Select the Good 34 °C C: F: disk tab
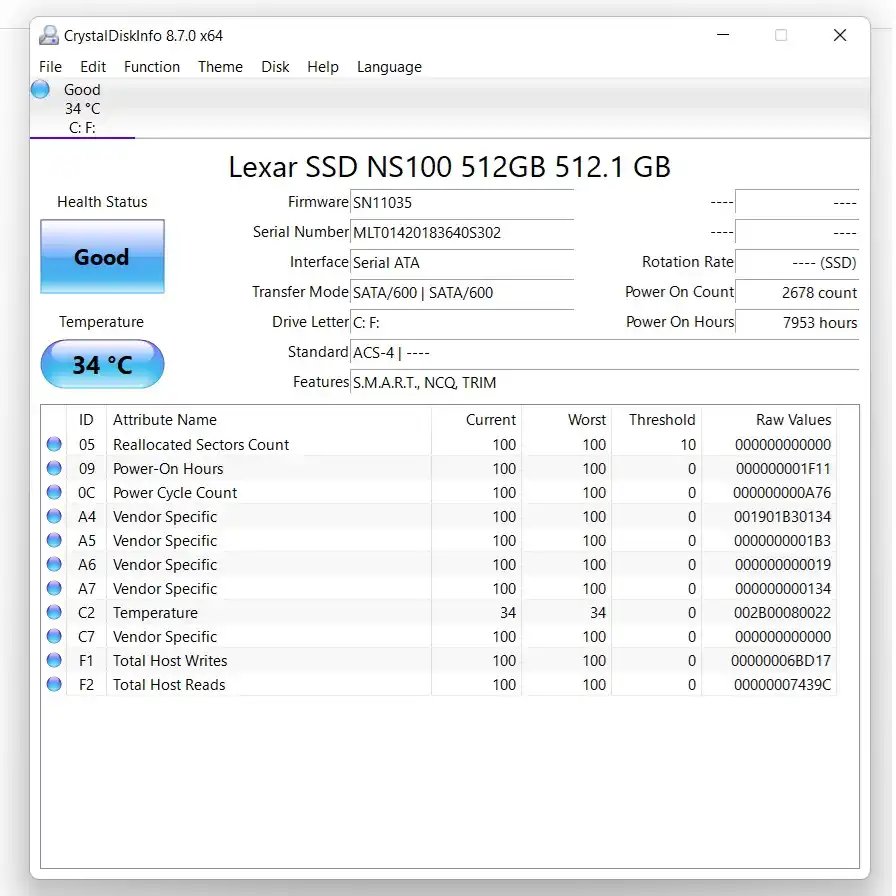The height and width of the screenshot is (896, 896). coord(82,109)
